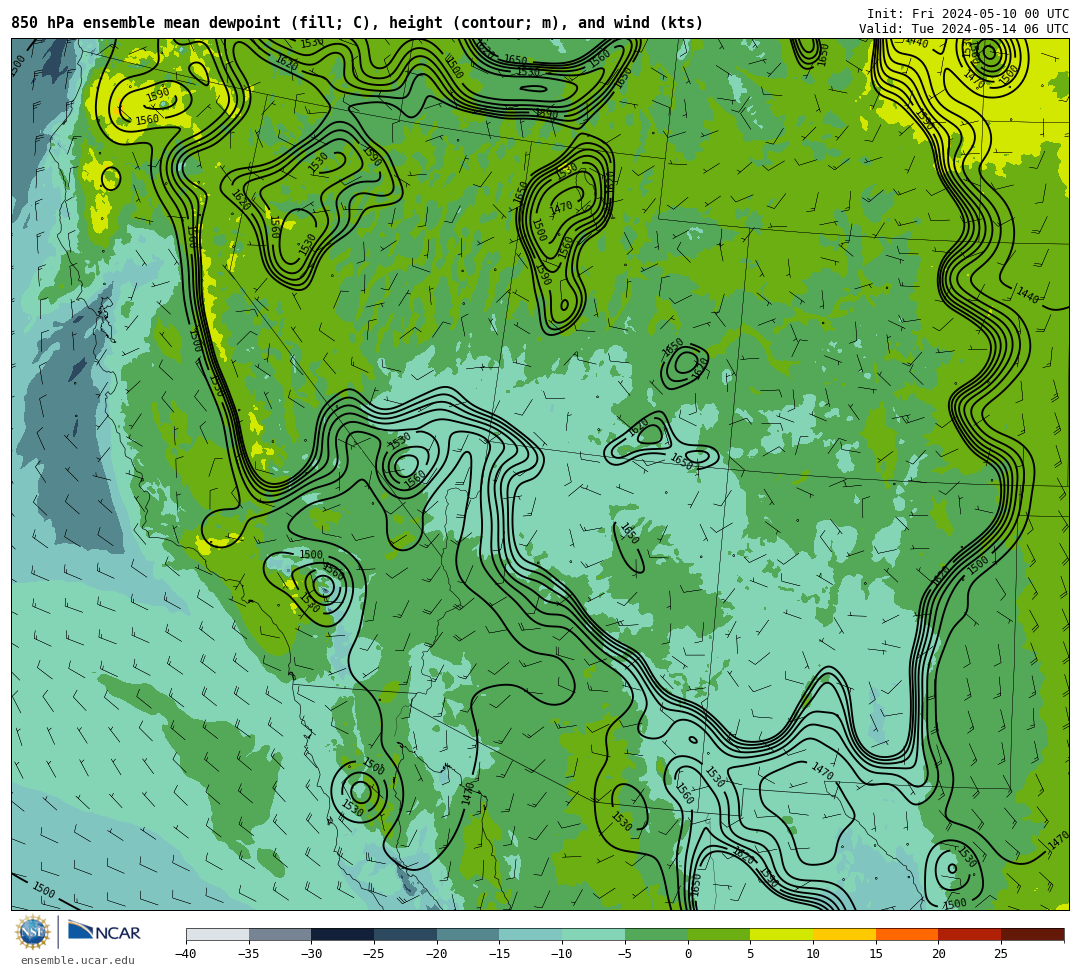Click the colorbar label 0
The height and width of the screenshot is (973, 1080).
click(x=688, y=954)
